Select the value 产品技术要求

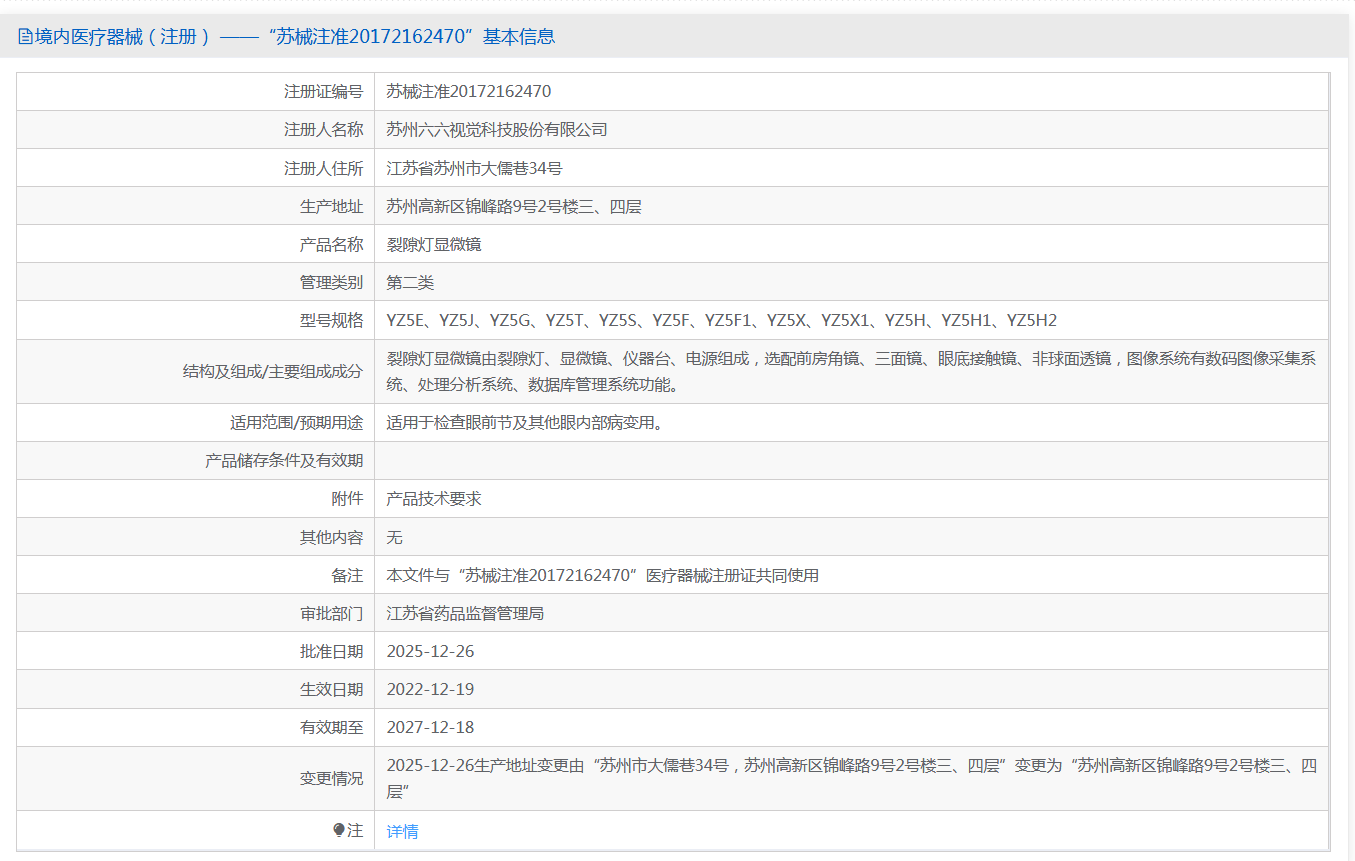click(x=435, y=498)
